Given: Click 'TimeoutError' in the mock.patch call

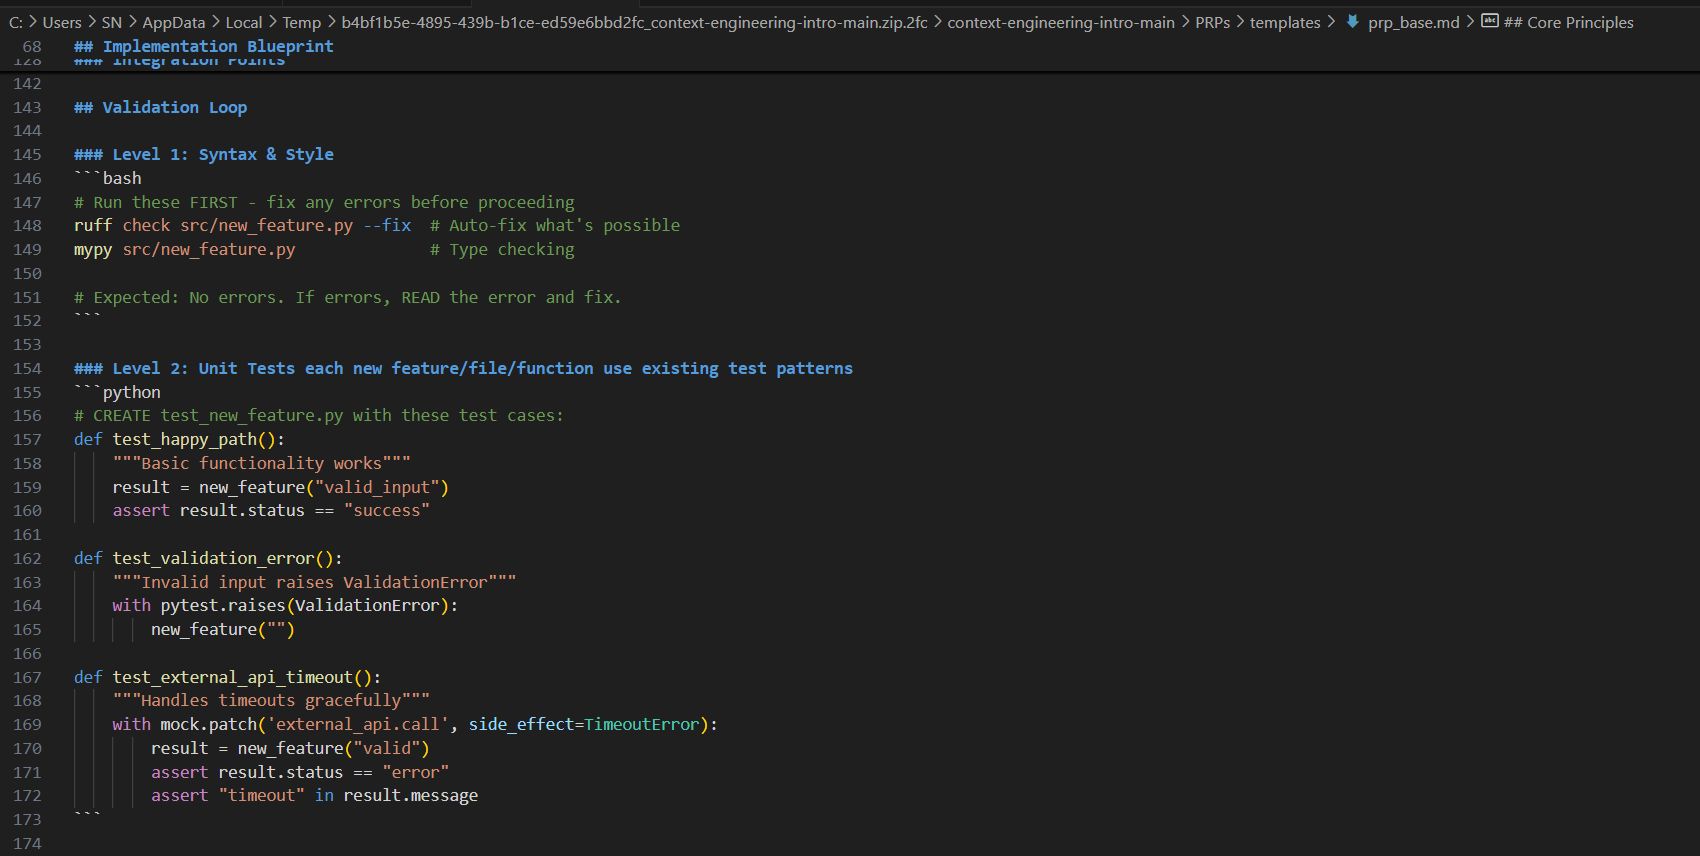Looking at the screenshot, I should 642,724.
